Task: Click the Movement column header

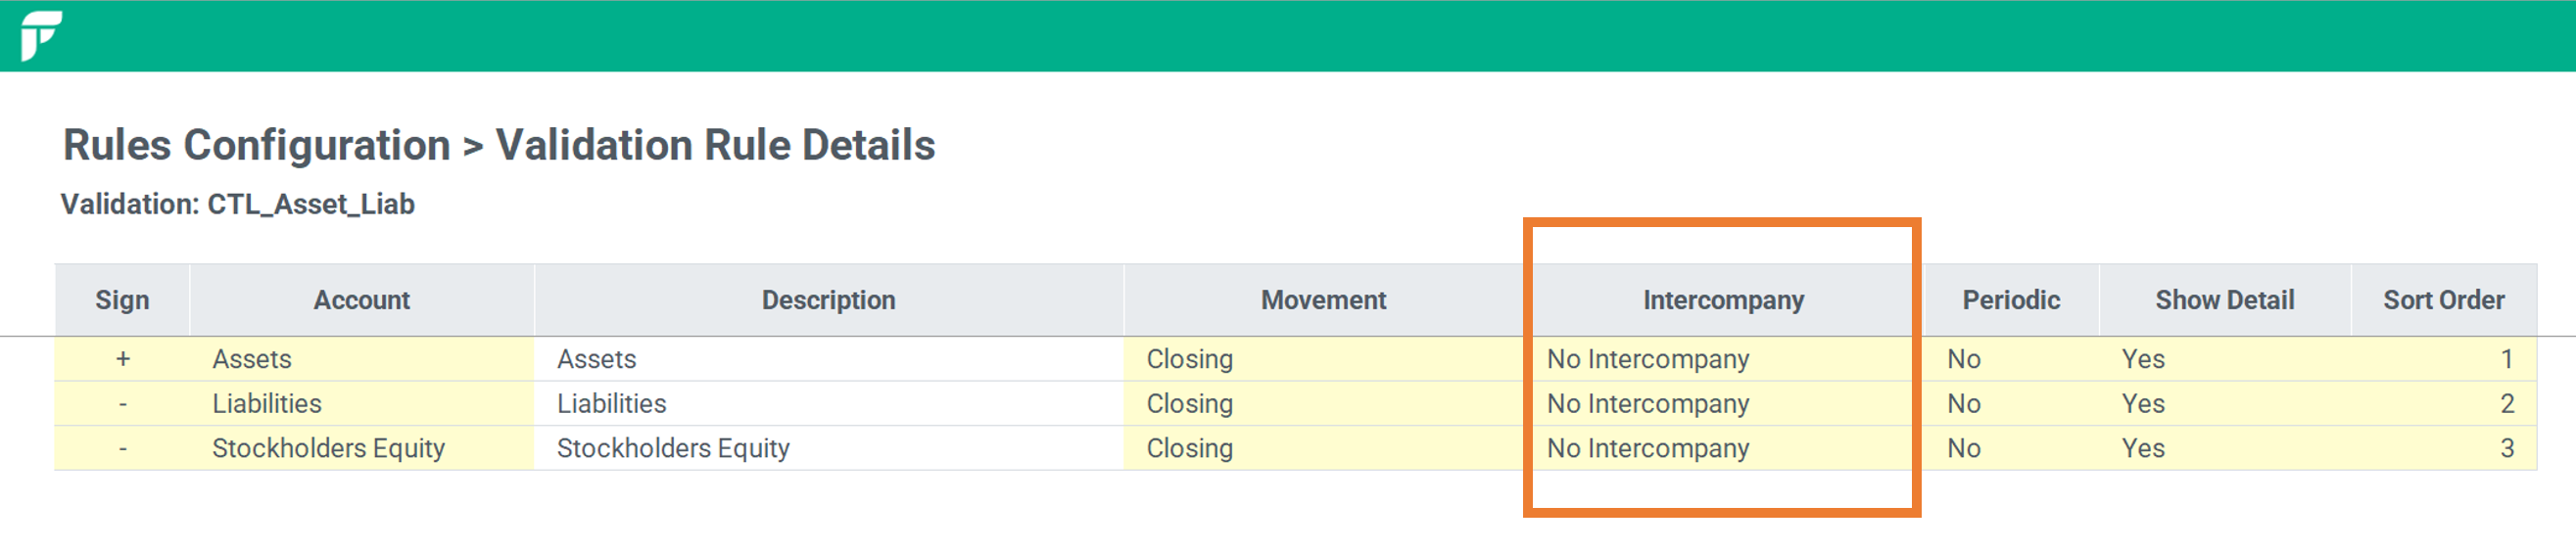Action: [x=1323, y=300]
